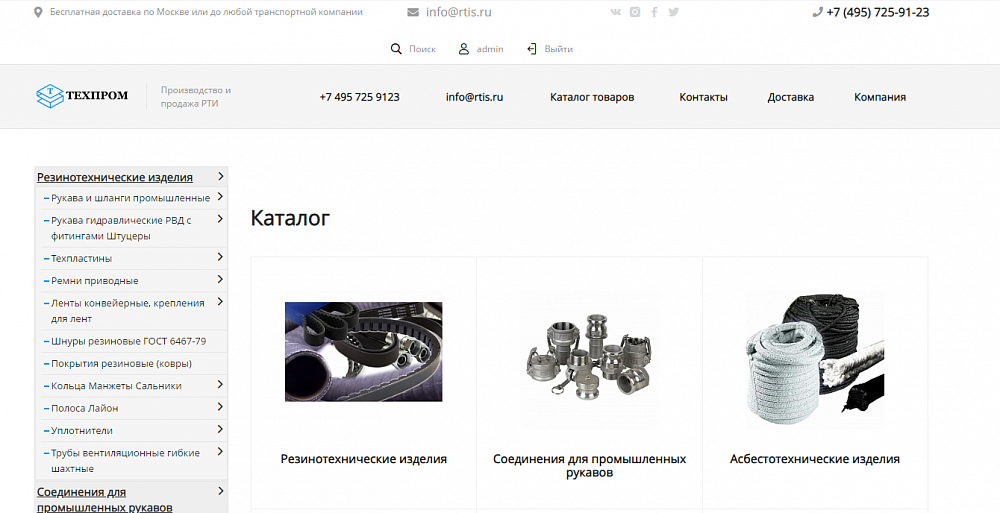Open Доставка menu item
1000x513 pixels.
coord(791,97)
